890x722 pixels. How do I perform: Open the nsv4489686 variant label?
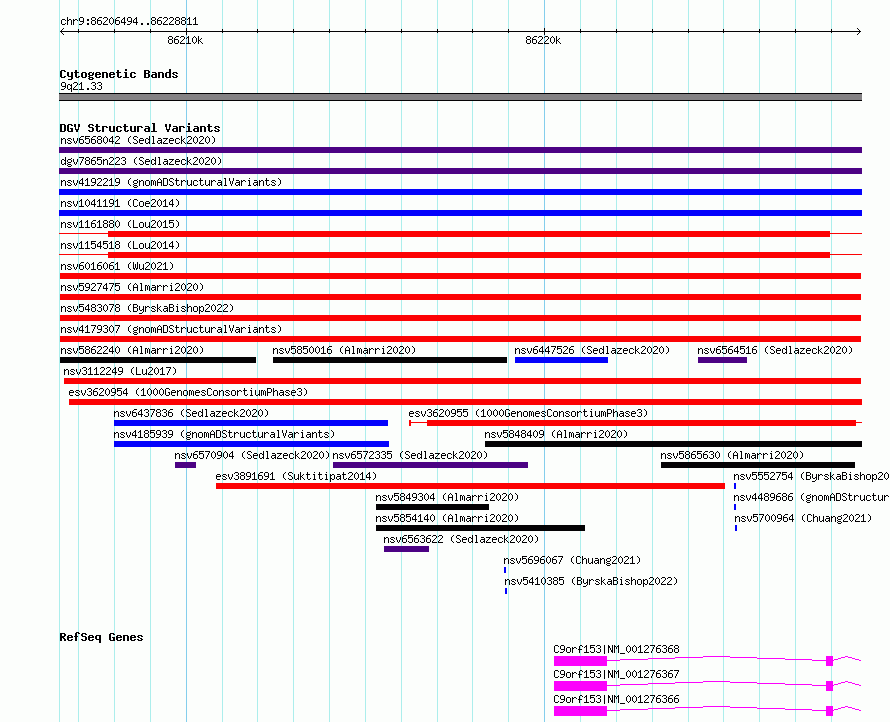coord(811,497)
